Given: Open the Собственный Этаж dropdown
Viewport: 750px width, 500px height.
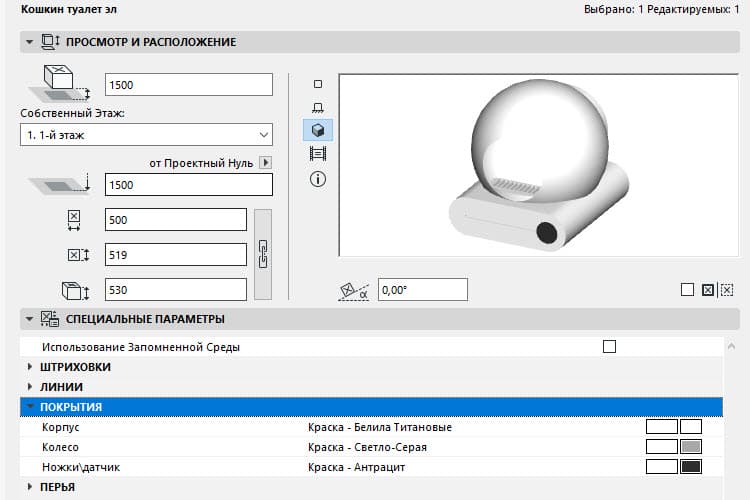Looking at the screenshot, I should (146, 134).
